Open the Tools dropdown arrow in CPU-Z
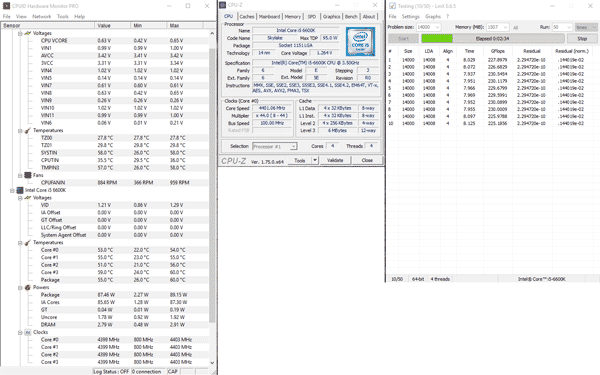 pos(315,160)
